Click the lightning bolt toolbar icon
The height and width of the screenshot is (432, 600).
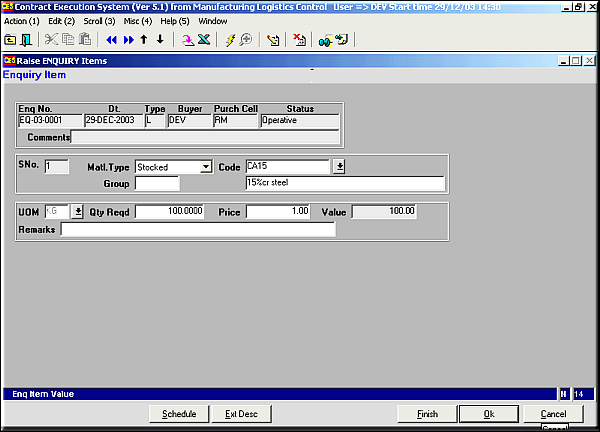230,40
